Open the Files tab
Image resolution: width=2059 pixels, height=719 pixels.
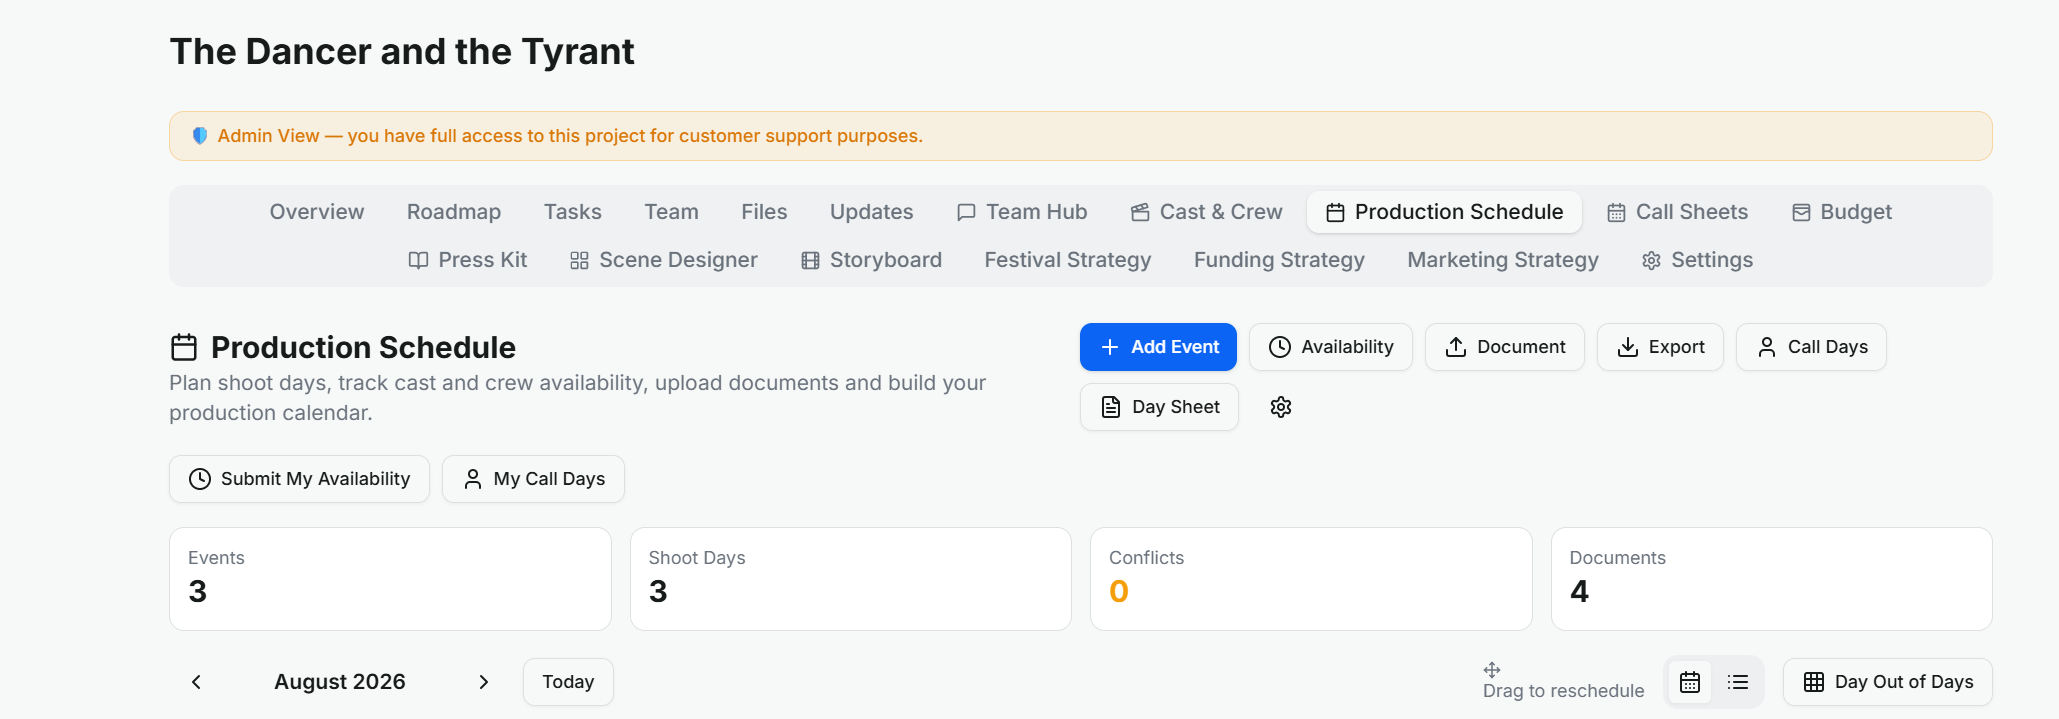[x=764, y=212]
